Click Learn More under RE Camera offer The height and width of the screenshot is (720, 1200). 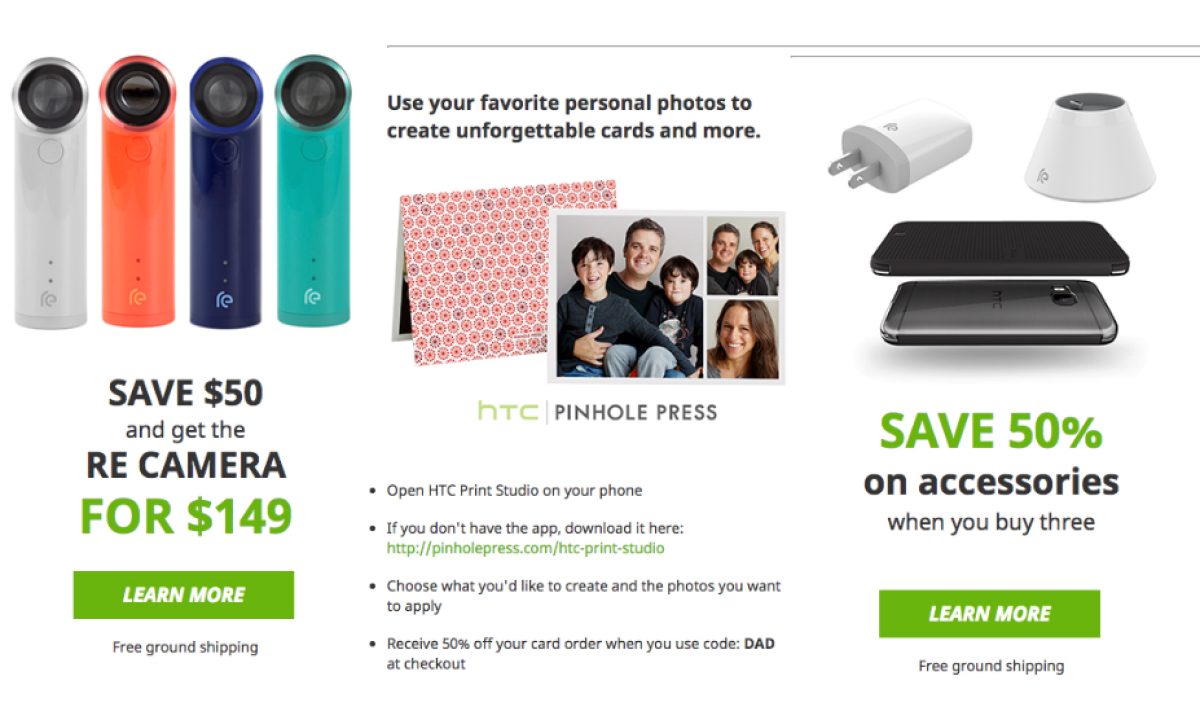183,595
